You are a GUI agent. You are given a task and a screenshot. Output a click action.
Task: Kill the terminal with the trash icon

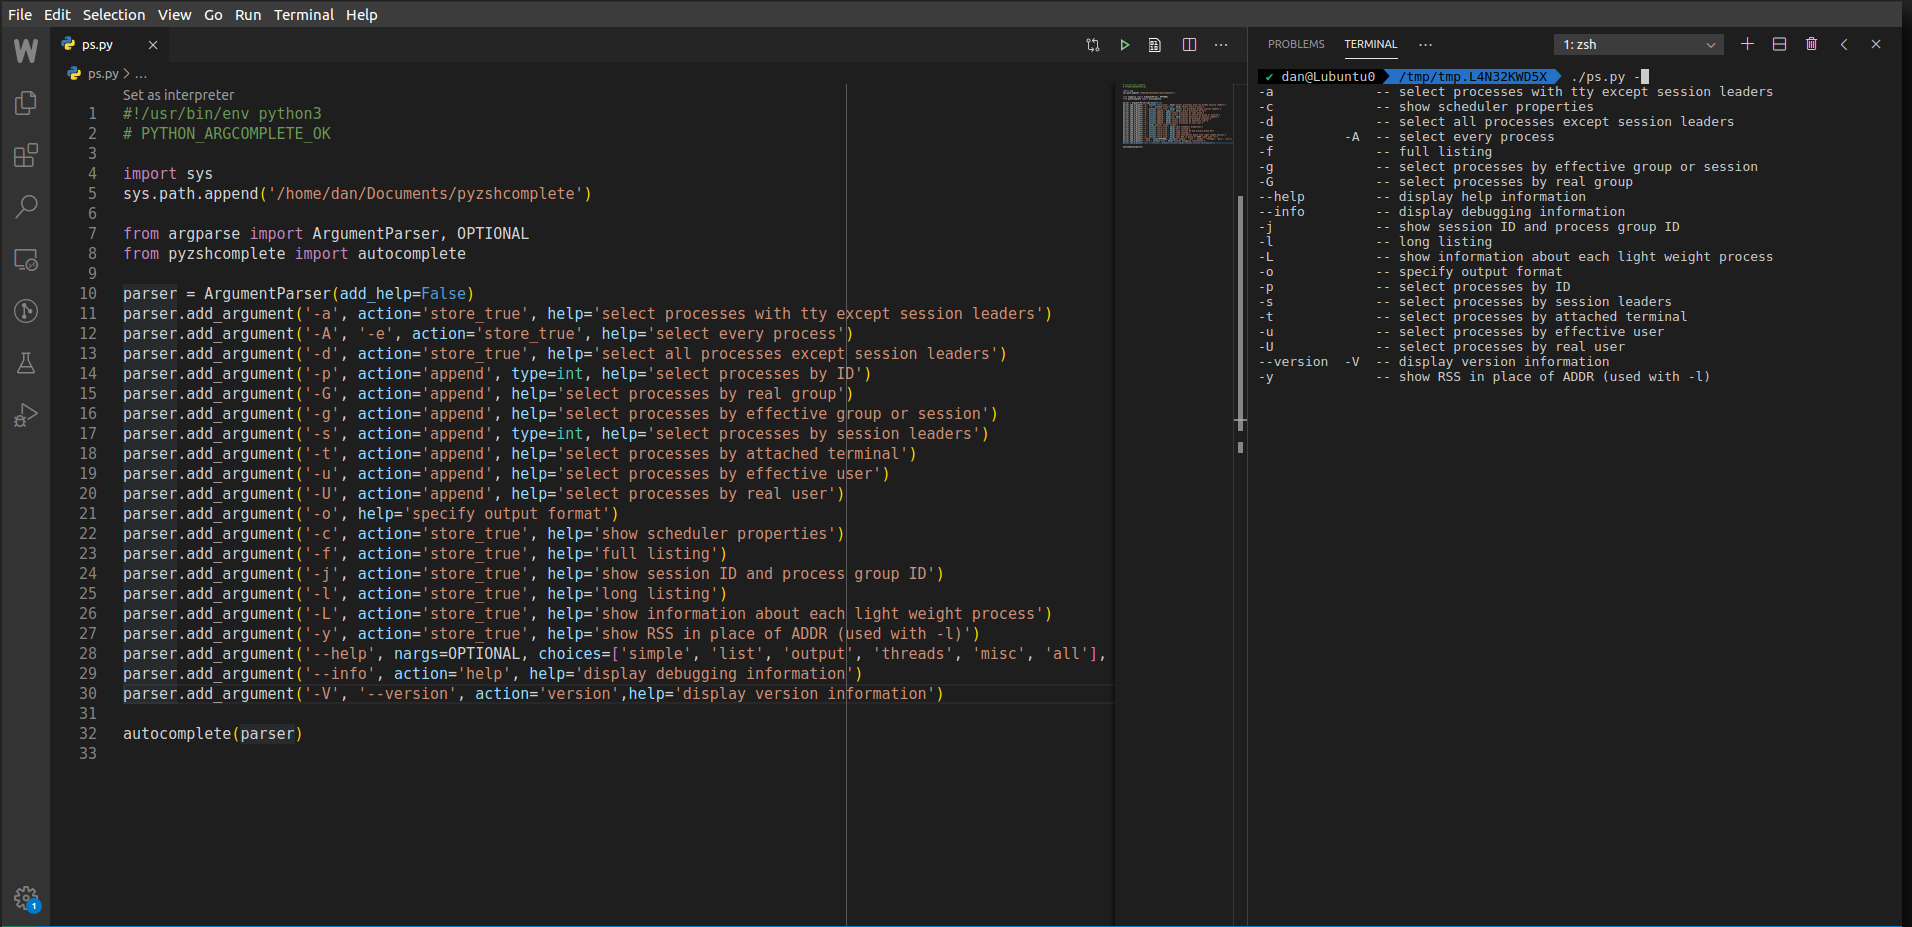pyautogui.click(x=1811, y=44)
